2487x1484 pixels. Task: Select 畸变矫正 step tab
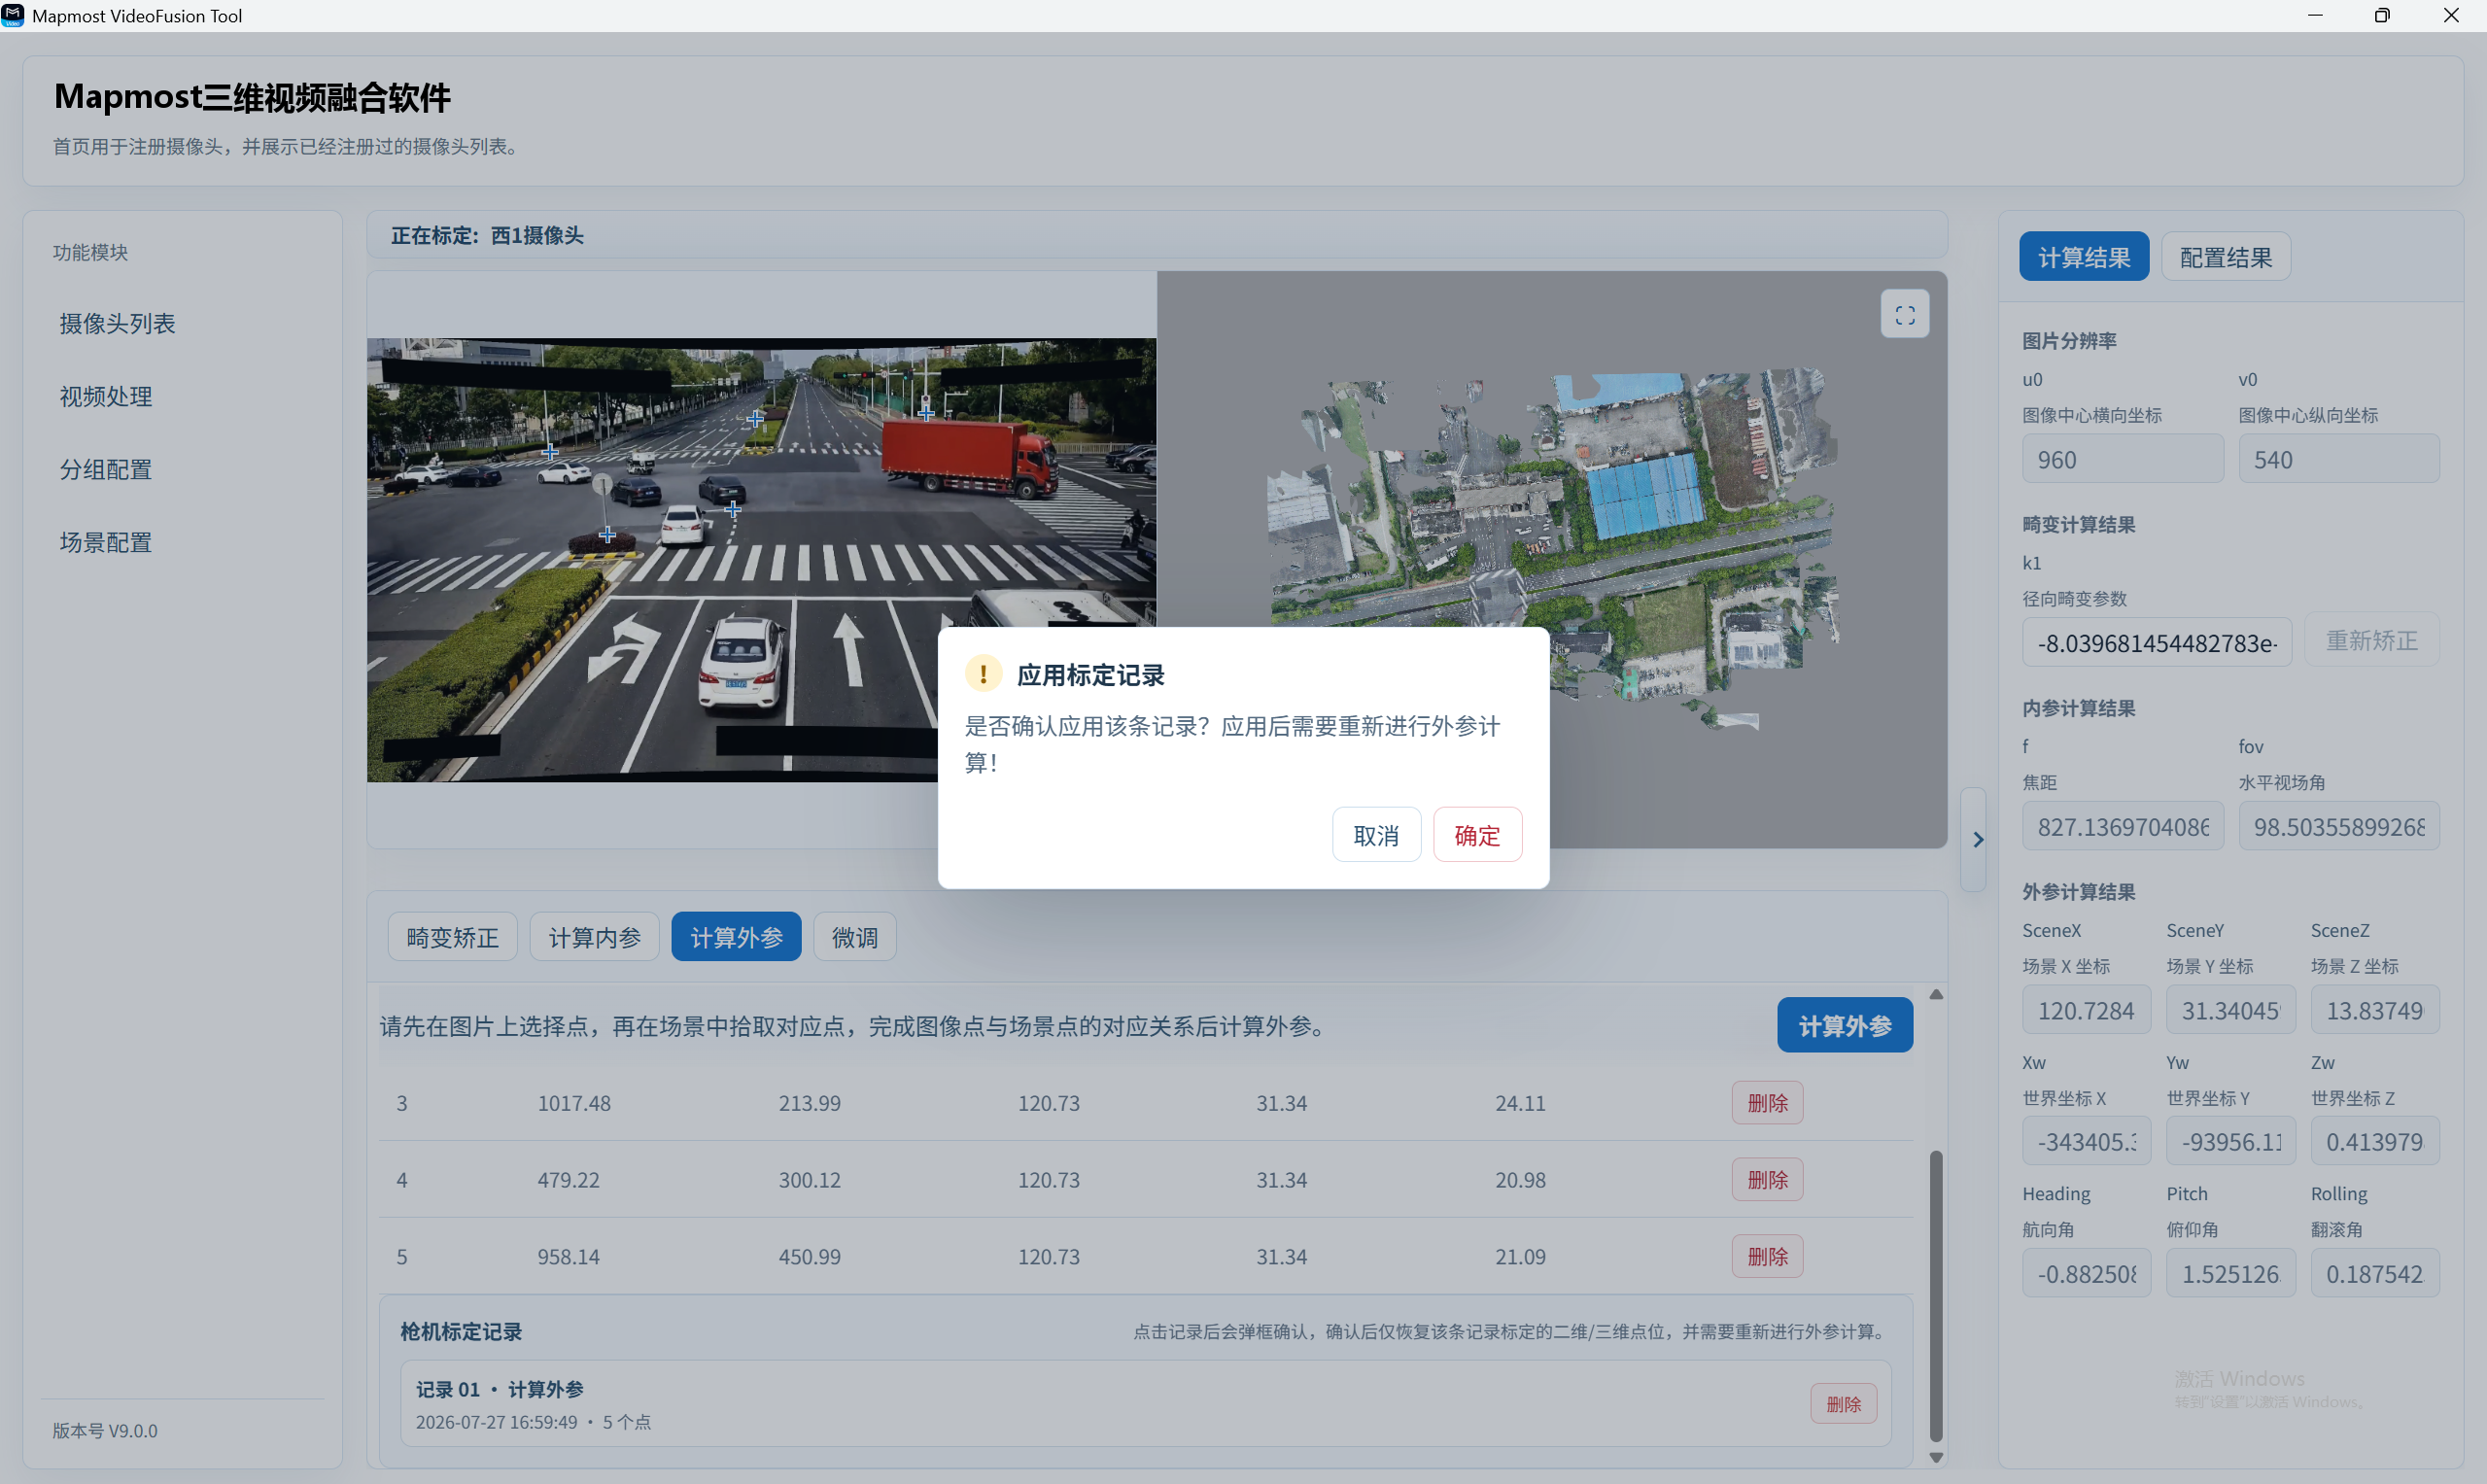(x=452, y=937)
